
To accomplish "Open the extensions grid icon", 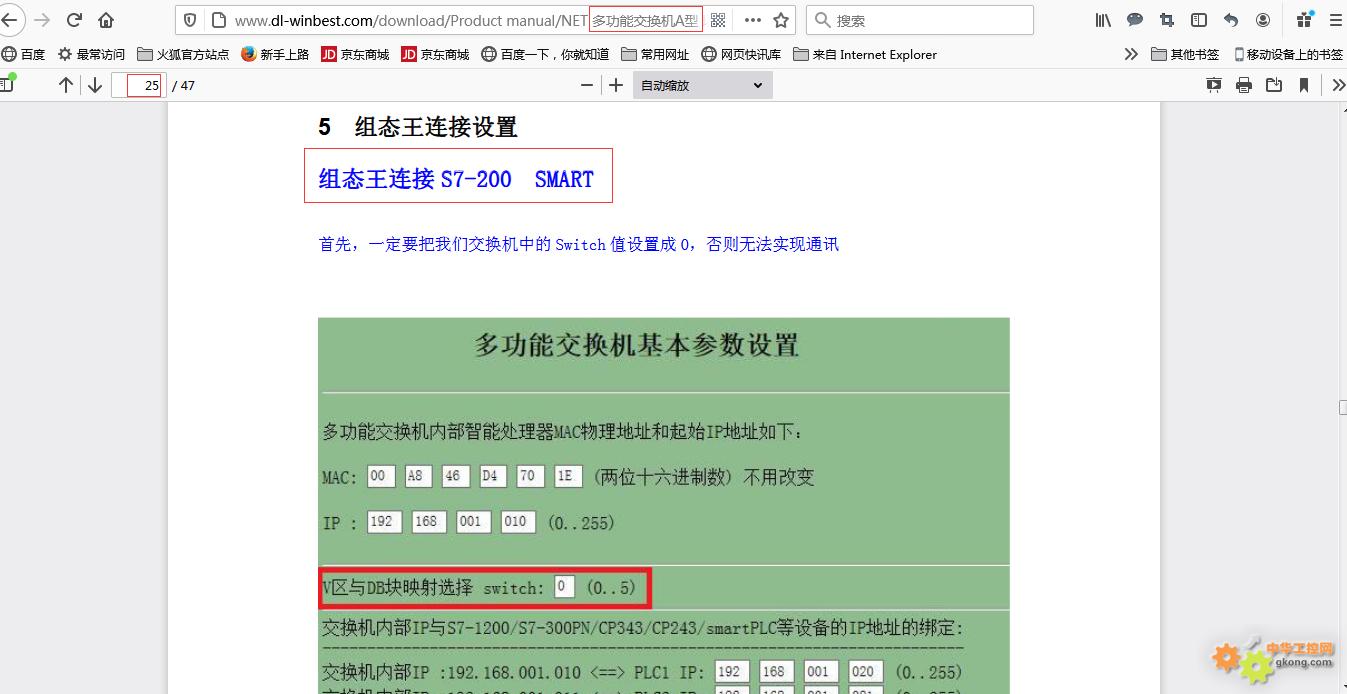I will pyautogui.click(x=1304, y=19).
